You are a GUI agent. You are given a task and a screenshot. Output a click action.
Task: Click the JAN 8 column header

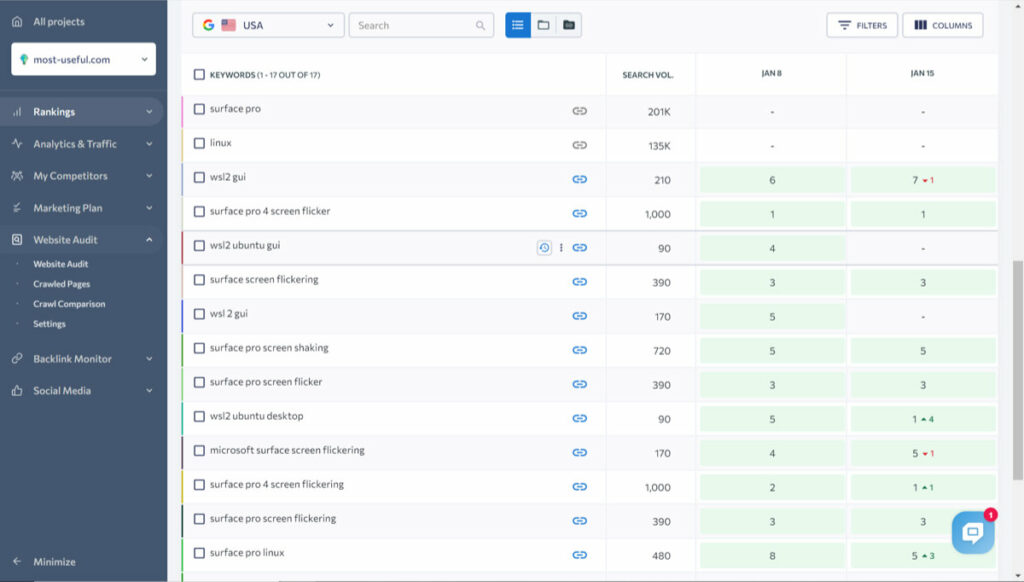click(x=771, y=73)
